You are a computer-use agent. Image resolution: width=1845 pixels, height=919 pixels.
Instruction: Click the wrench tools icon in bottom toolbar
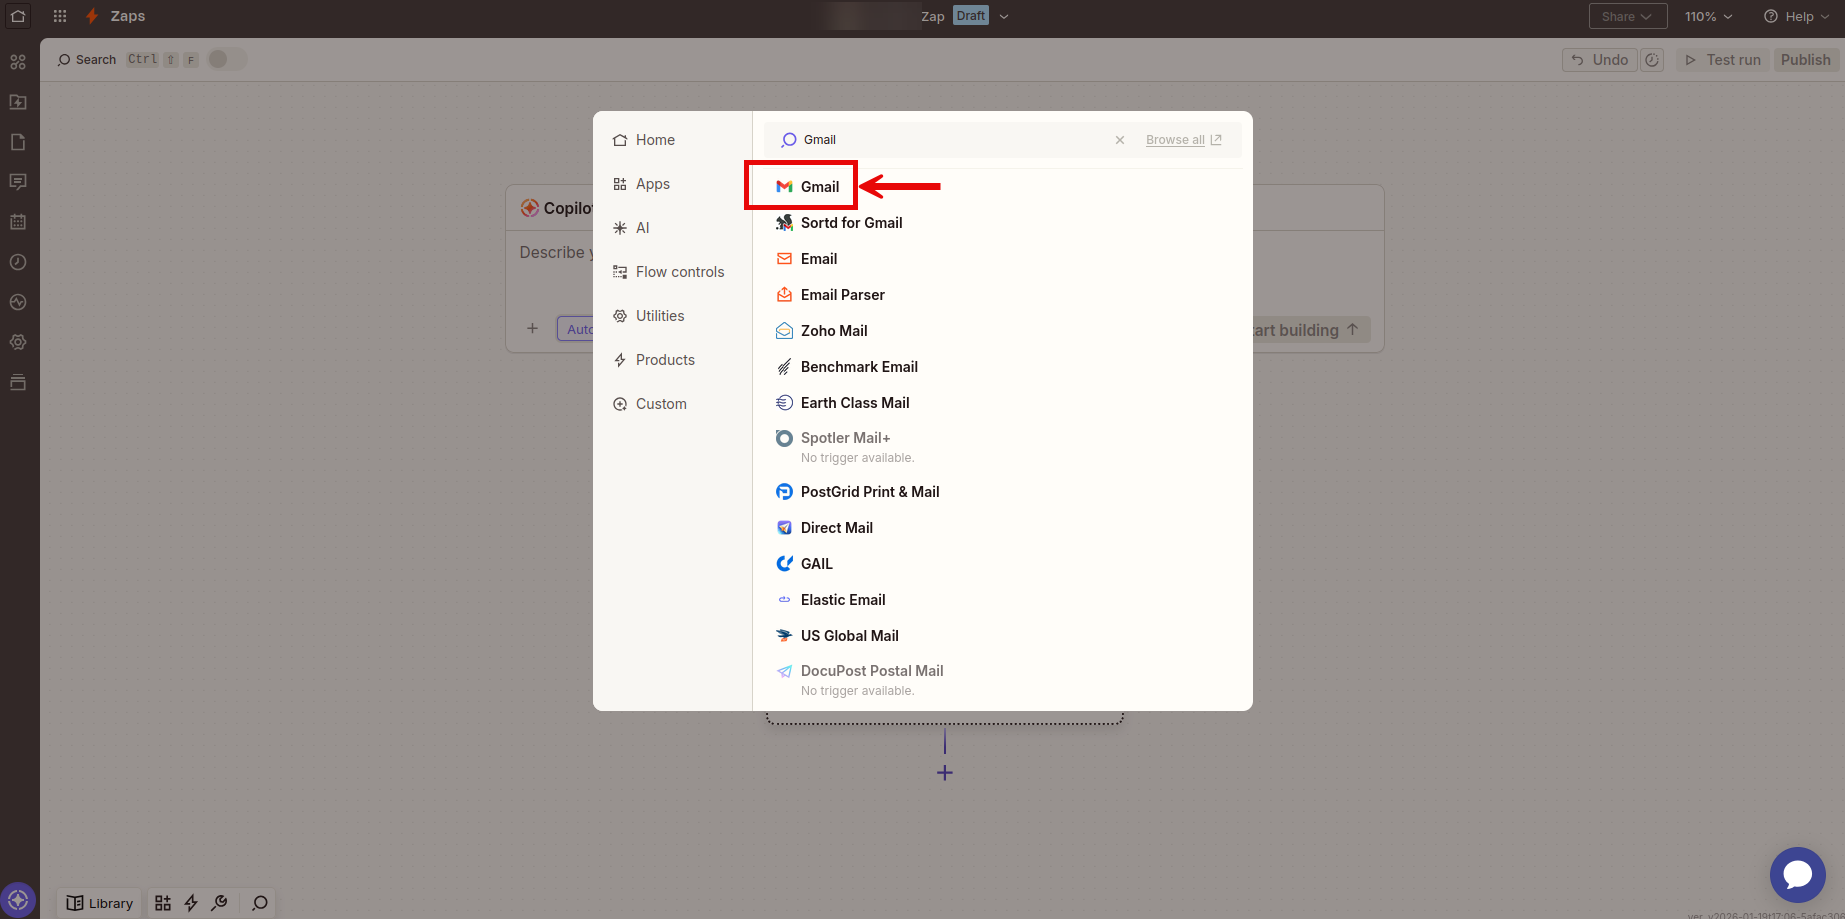[219, 903]
